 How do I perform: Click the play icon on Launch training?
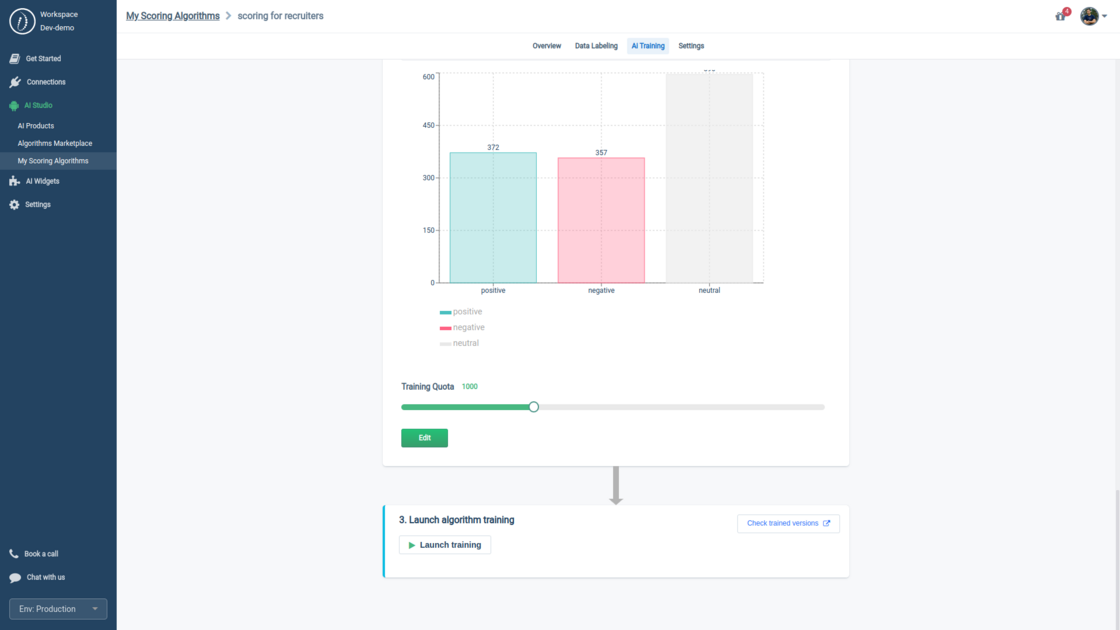point(411,545)
